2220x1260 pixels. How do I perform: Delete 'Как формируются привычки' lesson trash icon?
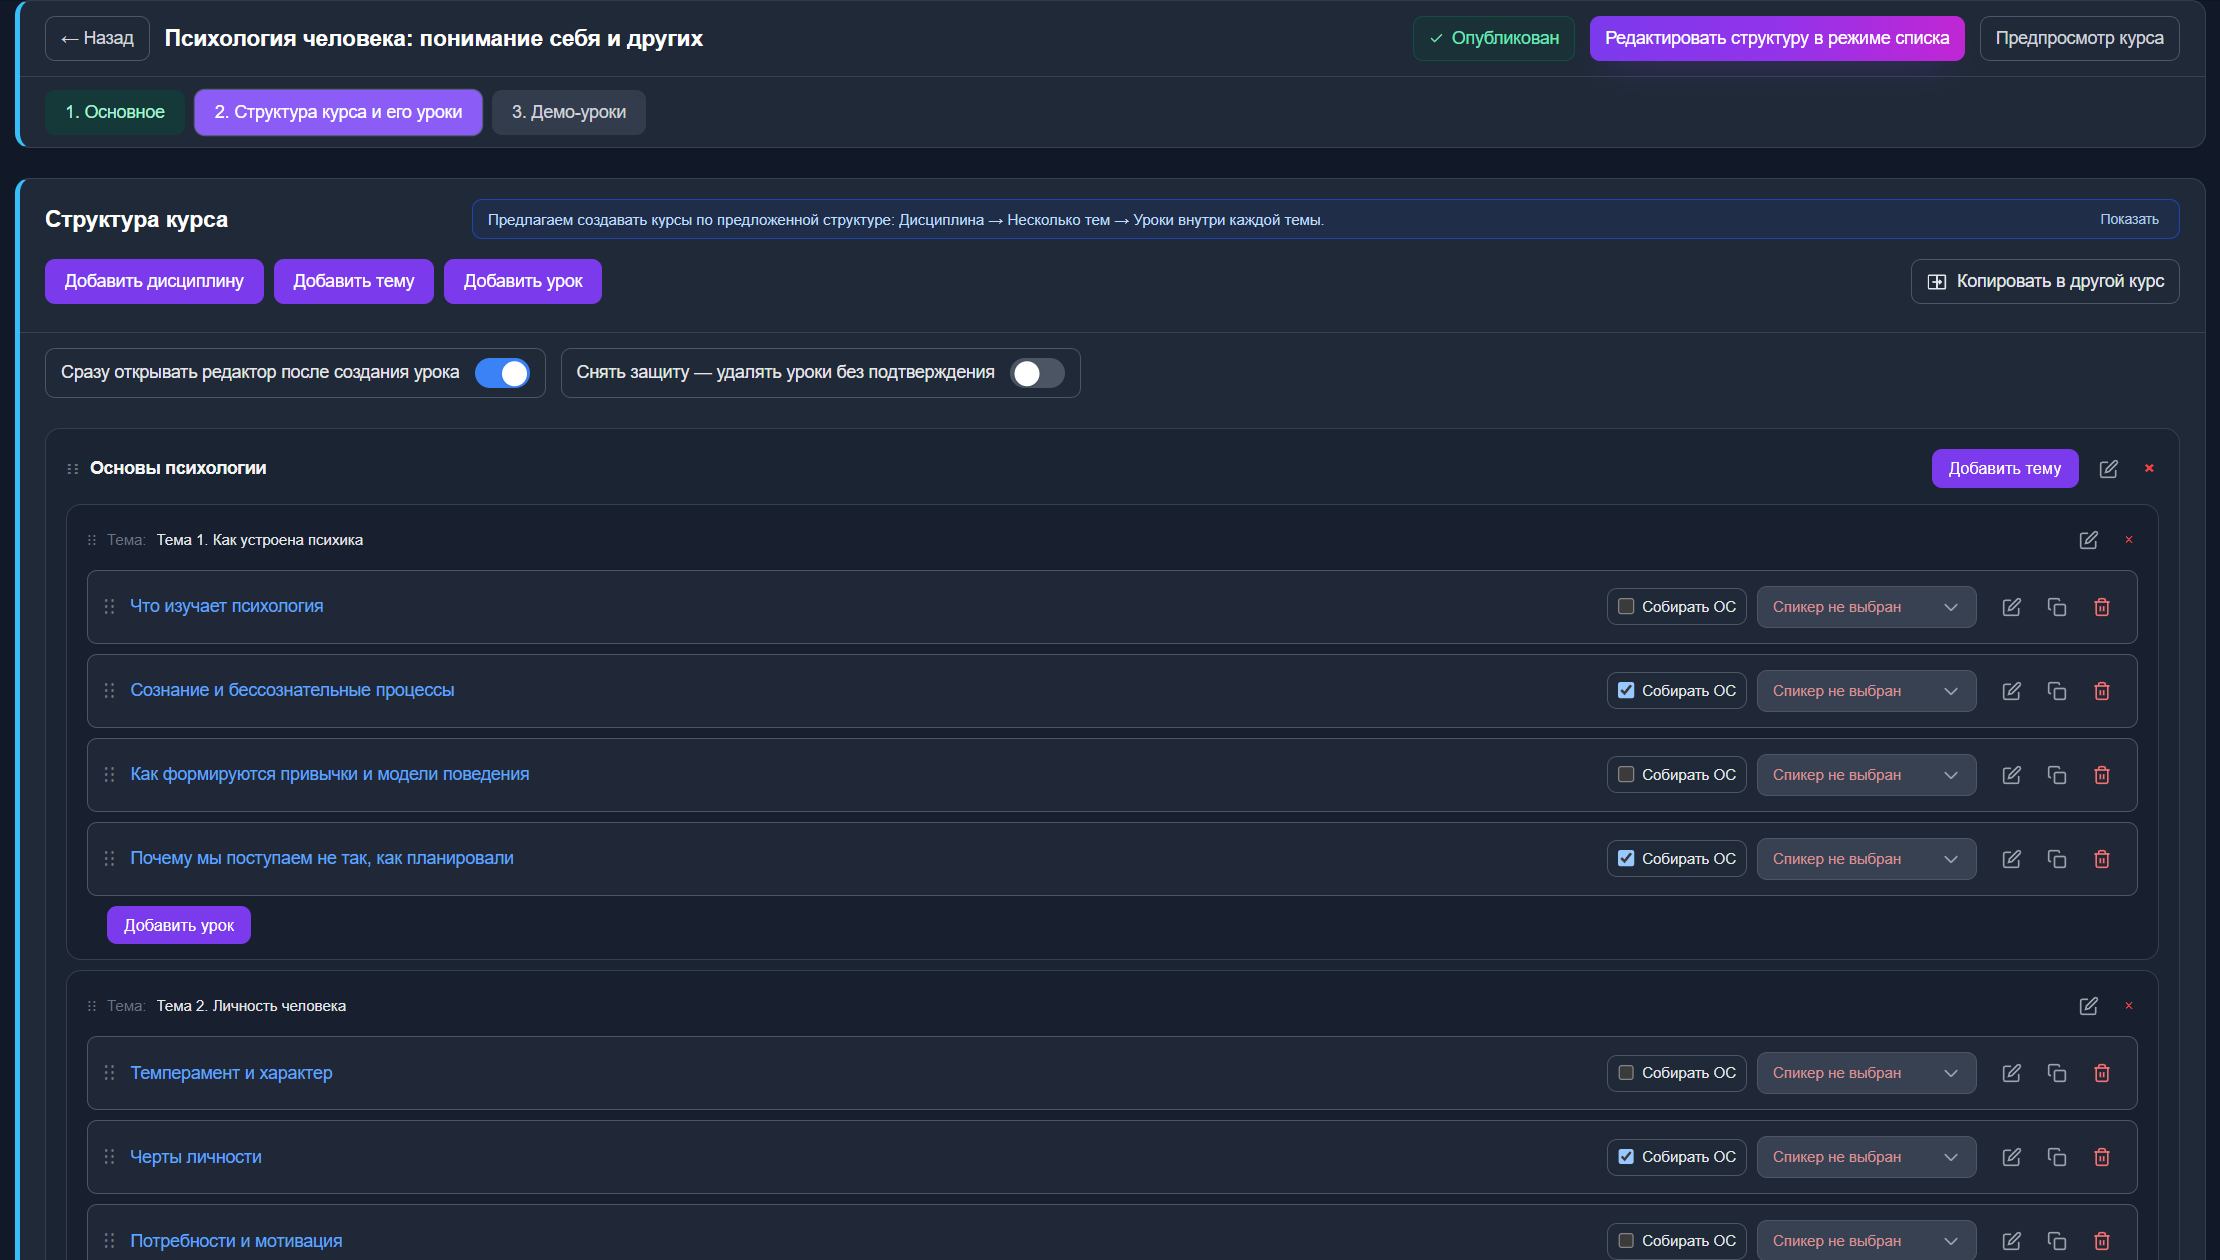click(x=2102, y=775)
